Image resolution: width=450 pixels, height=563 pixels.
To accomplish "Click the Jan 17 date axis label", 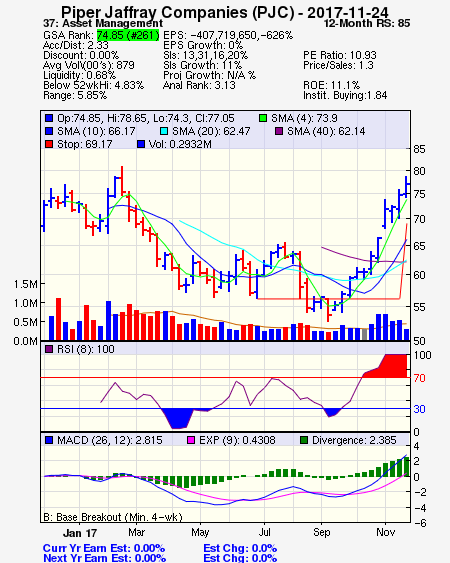I will tap(80, 533).
